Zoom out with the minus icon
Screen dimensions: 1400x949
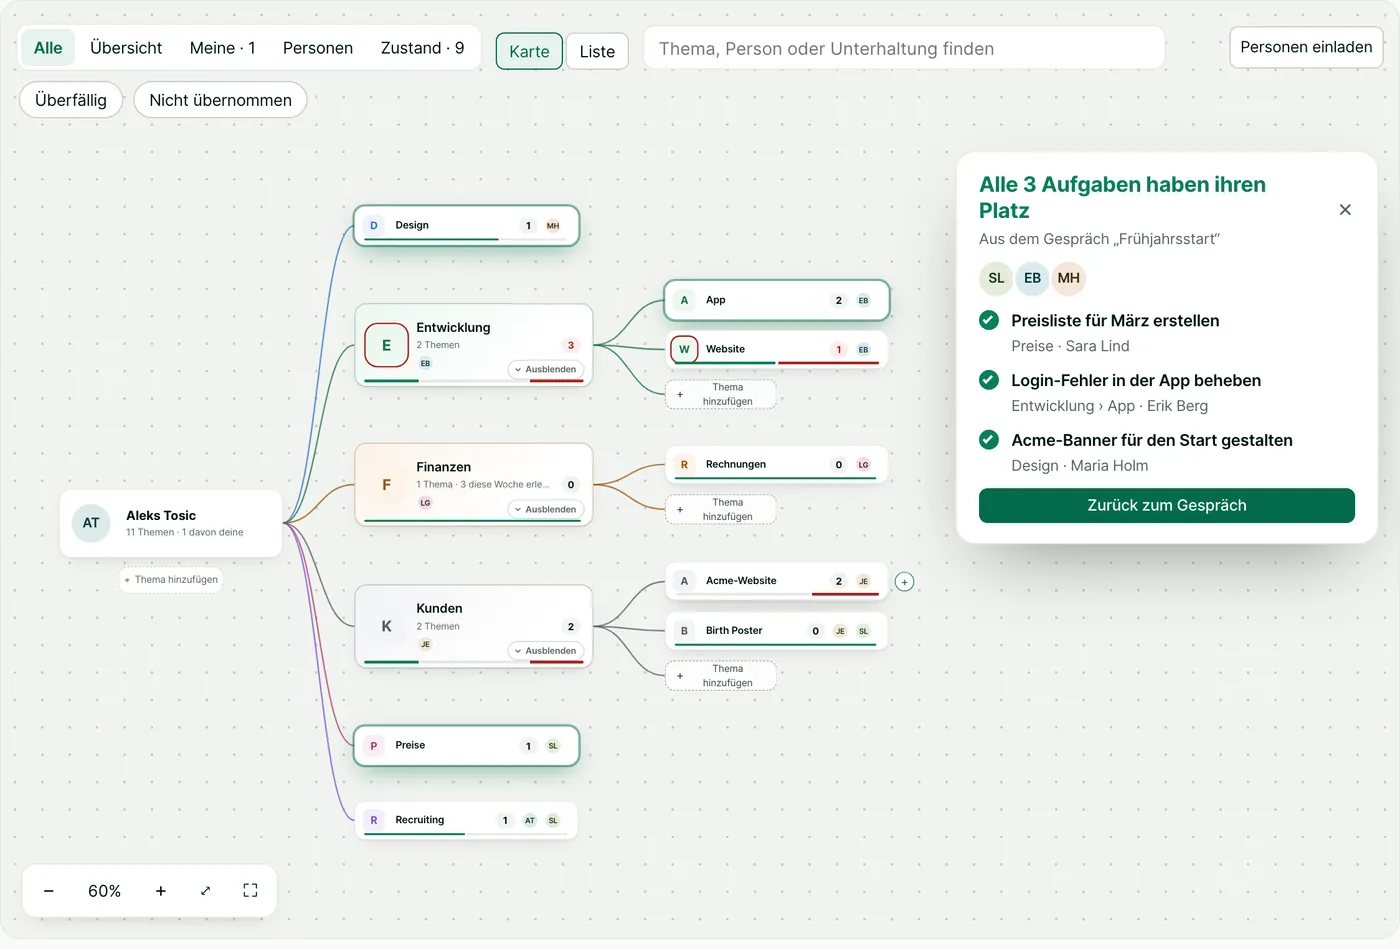click(48, 891)
